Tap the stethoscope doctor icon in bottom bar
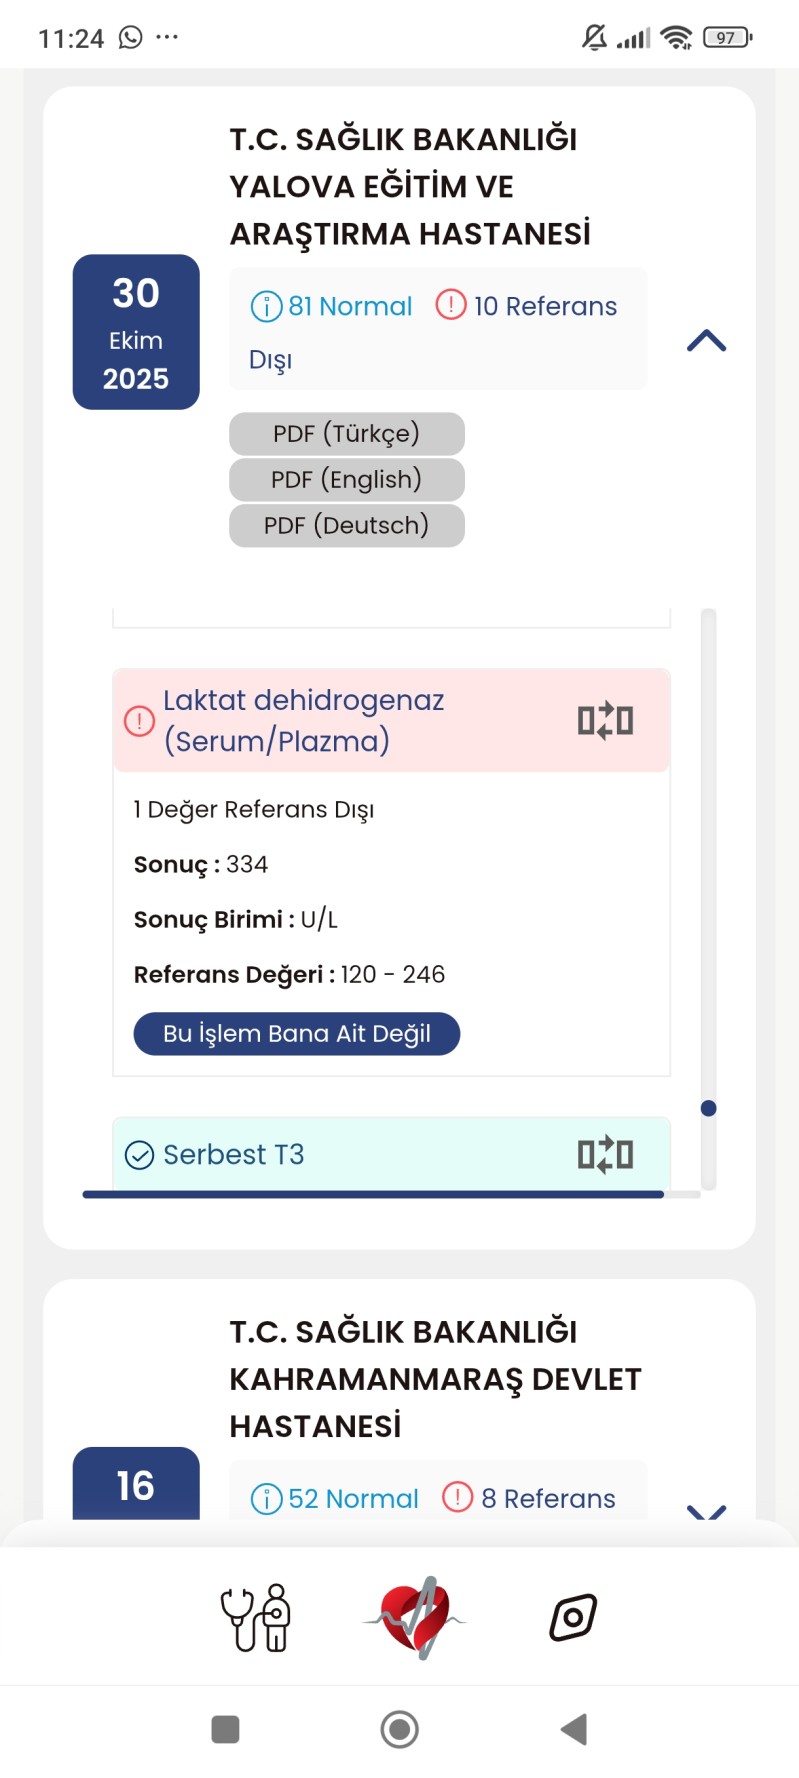The image size is (799, 1778). click(x=256, y=1617)
